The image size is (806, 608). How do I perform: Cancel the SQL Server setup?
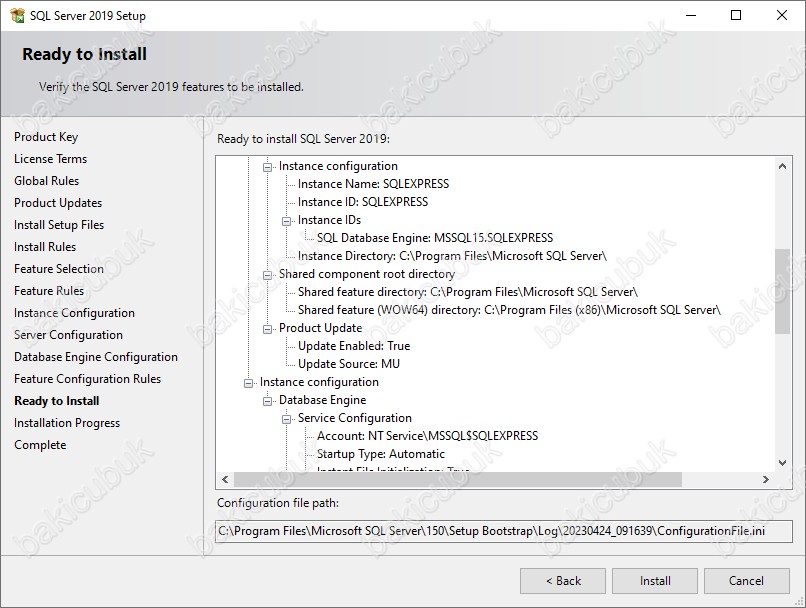click(x=746, y=581)
